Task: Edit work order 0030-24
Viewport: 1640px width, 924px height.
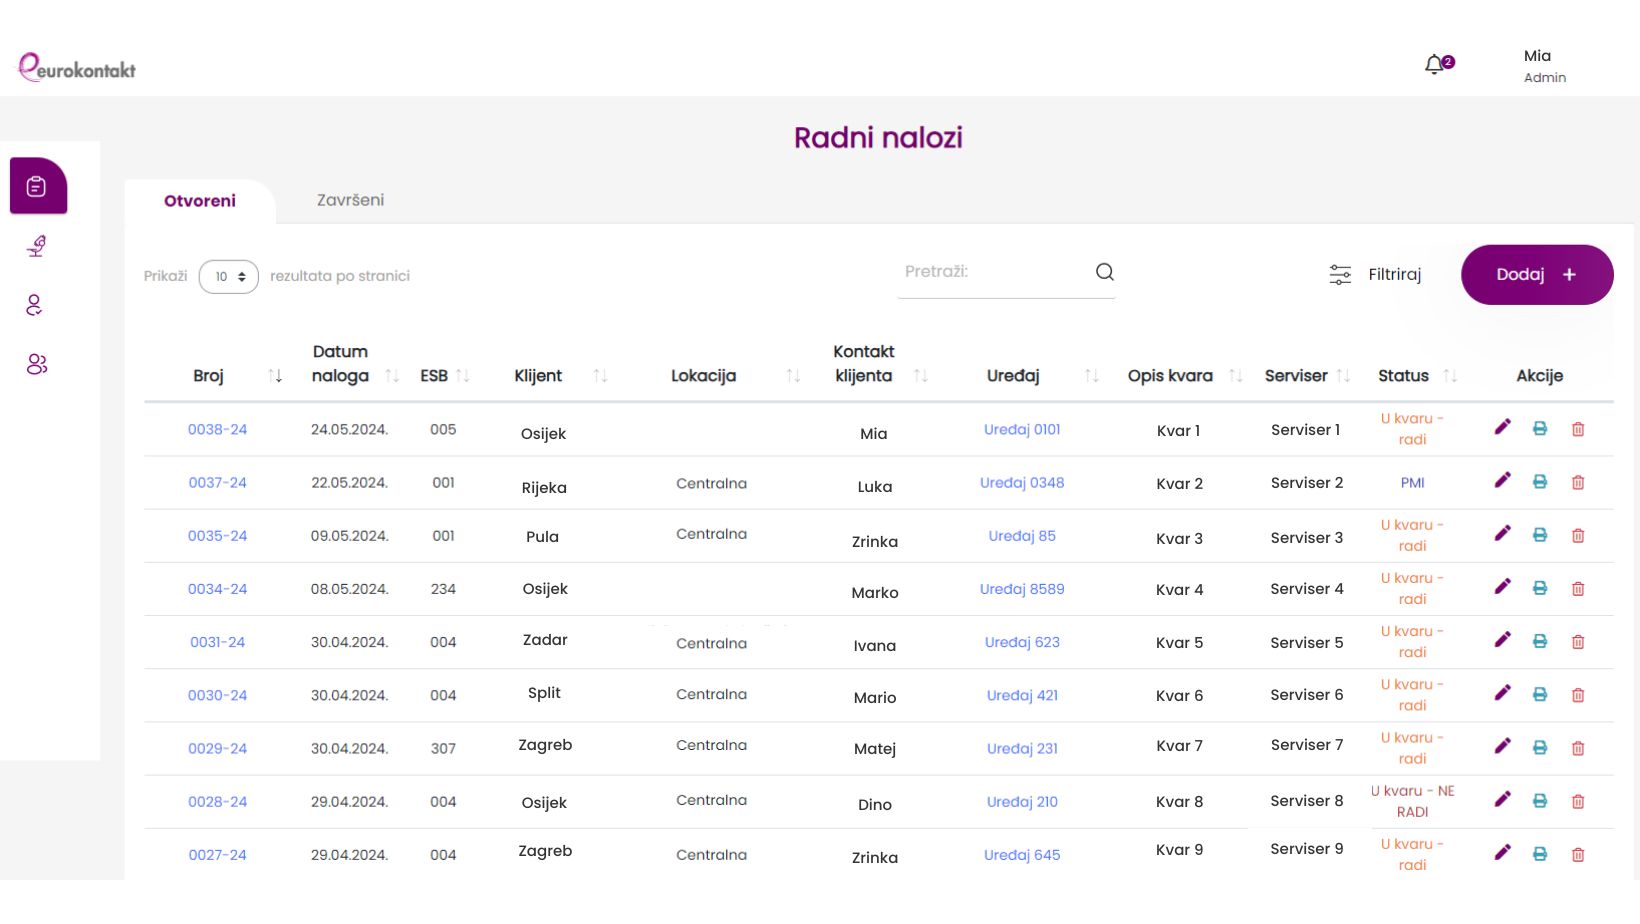Action: [x=1502, y=693]
